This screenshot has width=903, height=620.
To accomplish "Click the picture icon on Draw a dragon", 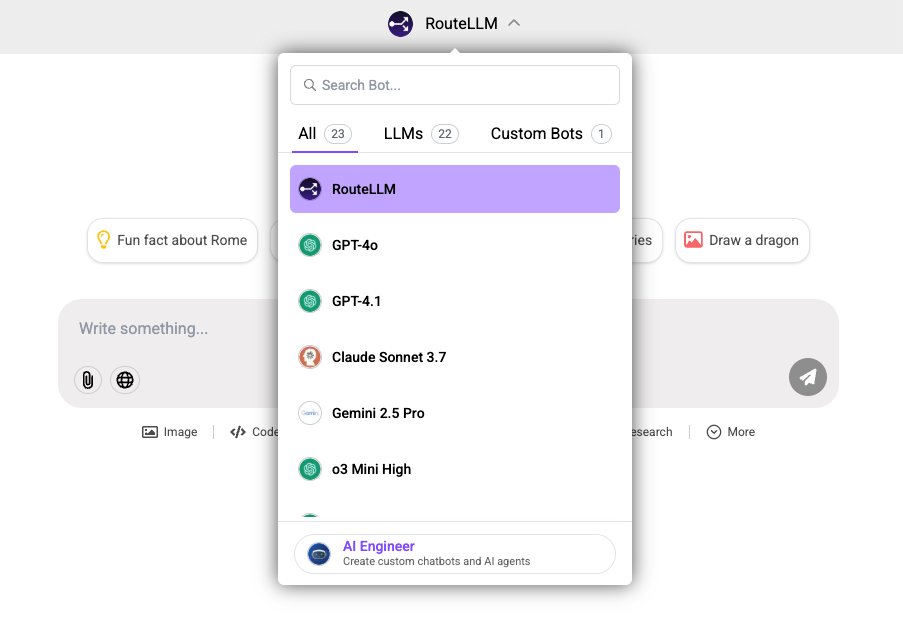I will (x=693, y=240).
